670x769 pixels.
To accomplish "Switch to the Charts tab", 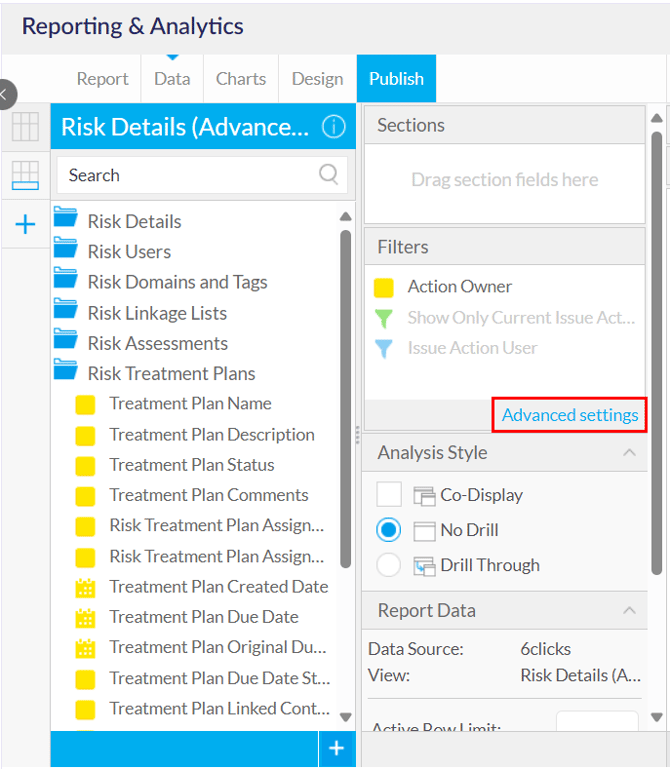I will point(241,79).
